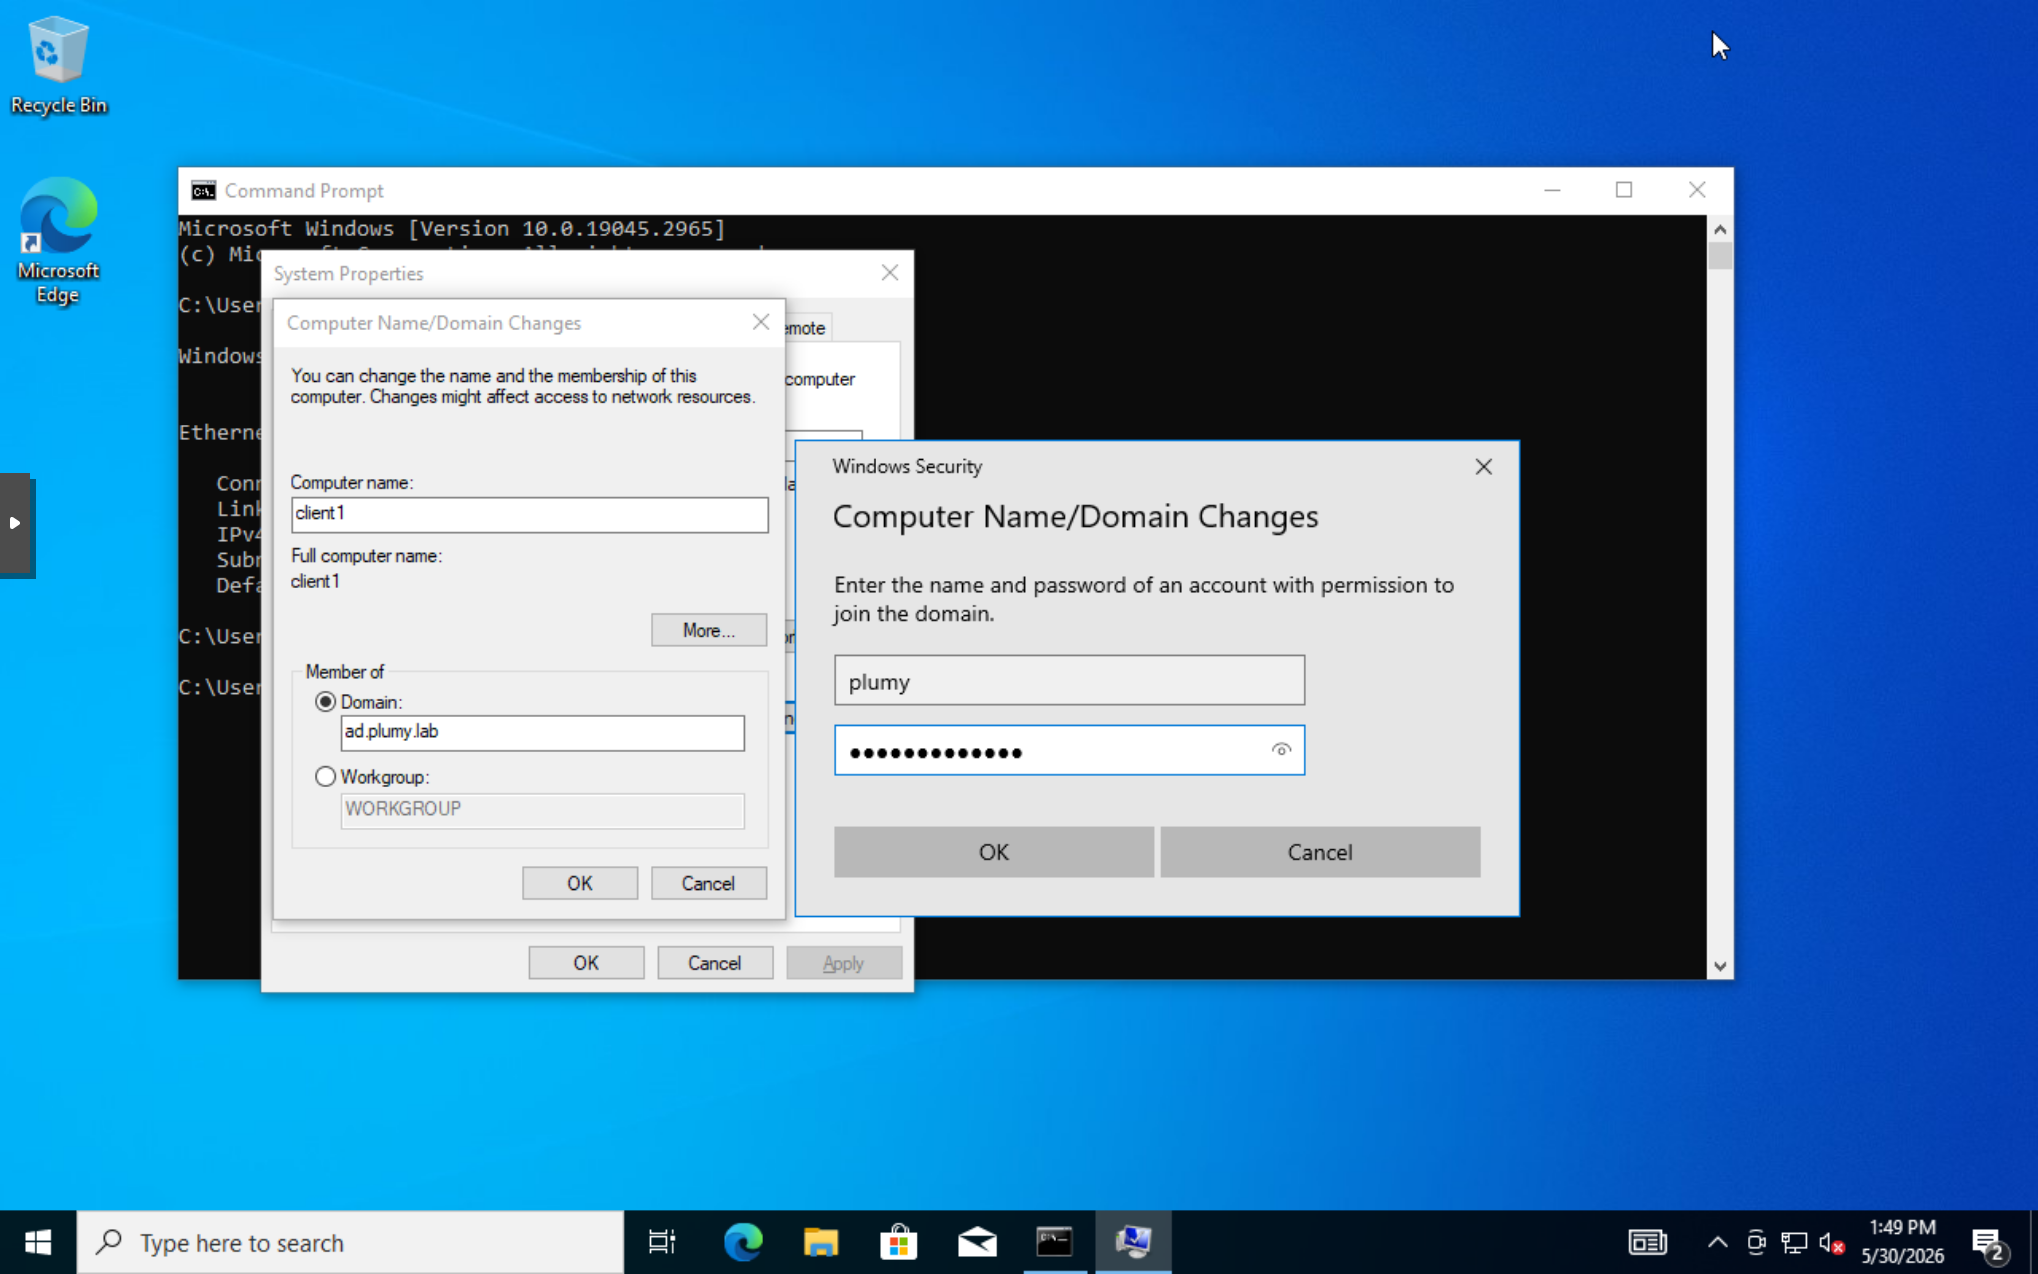Click the muted volume tray icon

pos(1832,1242)
